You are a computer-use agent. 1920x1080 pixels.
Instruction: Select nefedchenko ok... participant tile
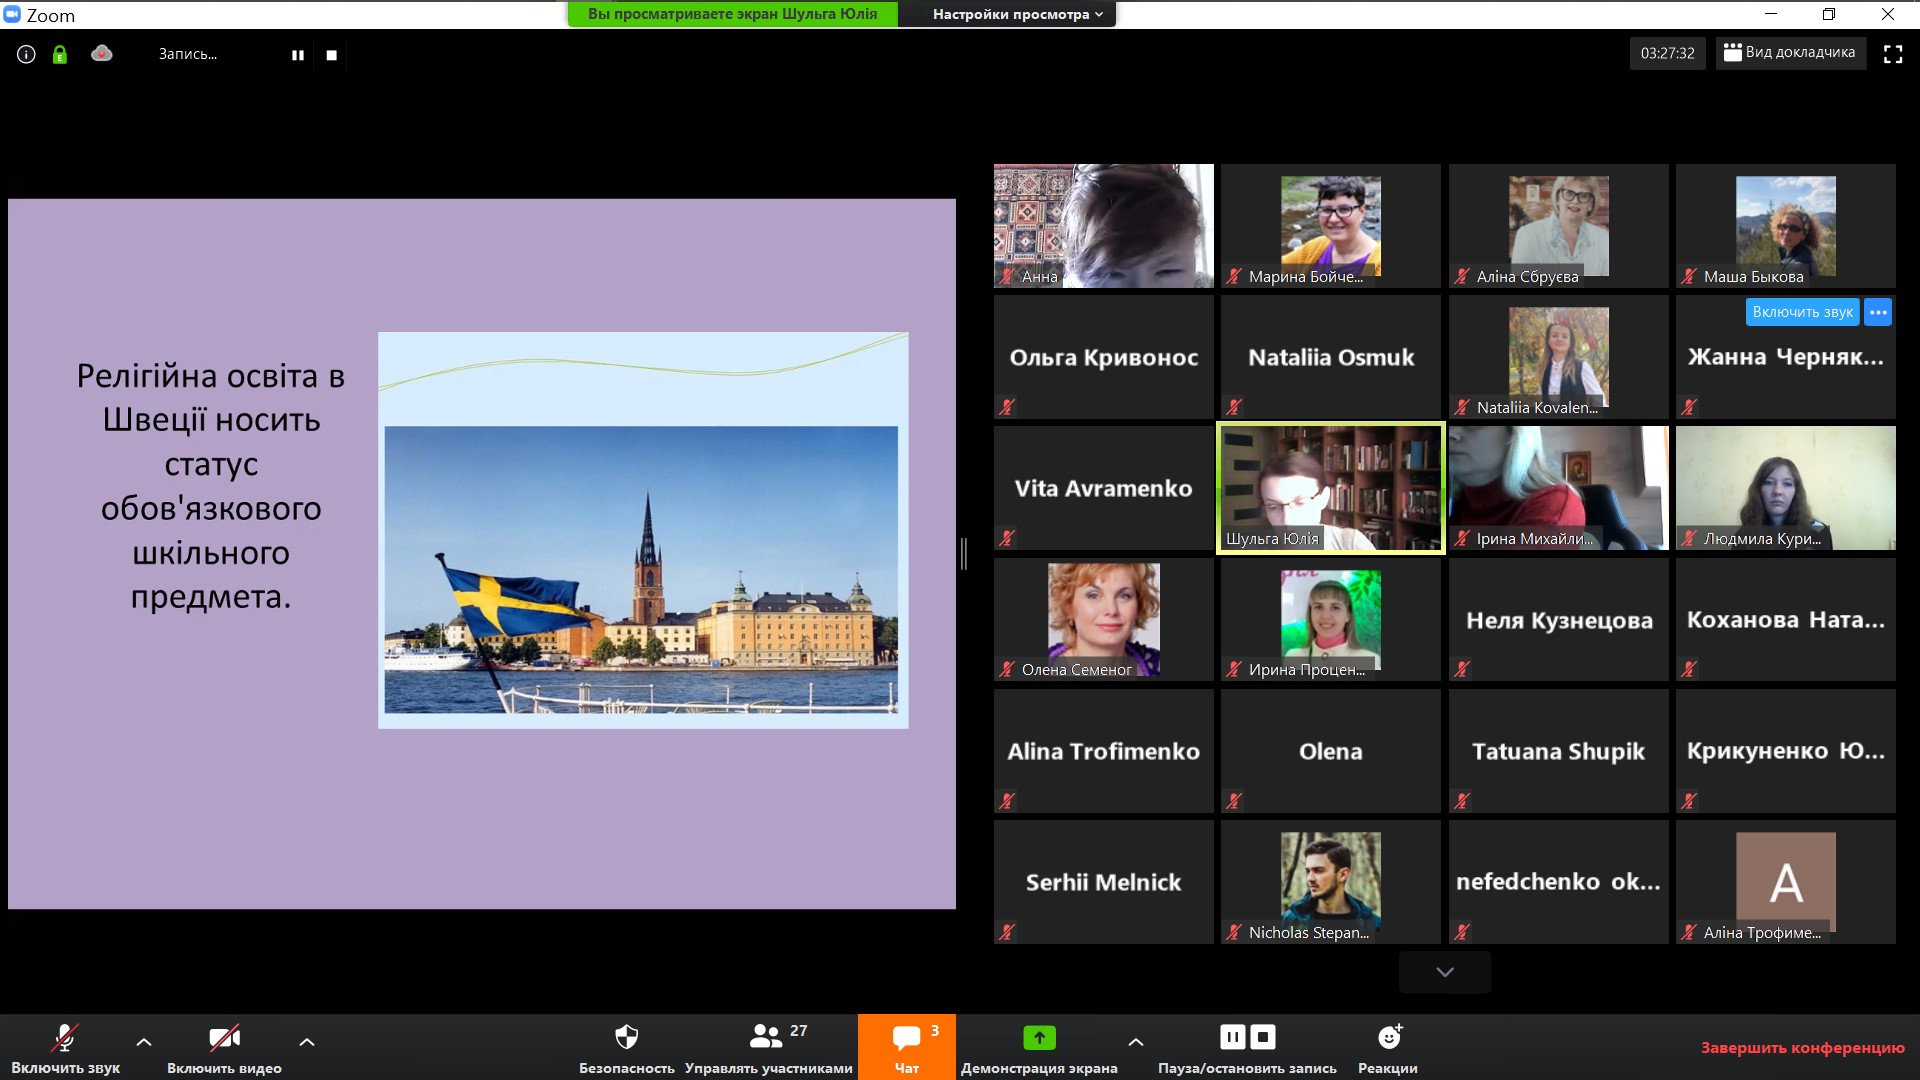click(x=1559, y=882)
